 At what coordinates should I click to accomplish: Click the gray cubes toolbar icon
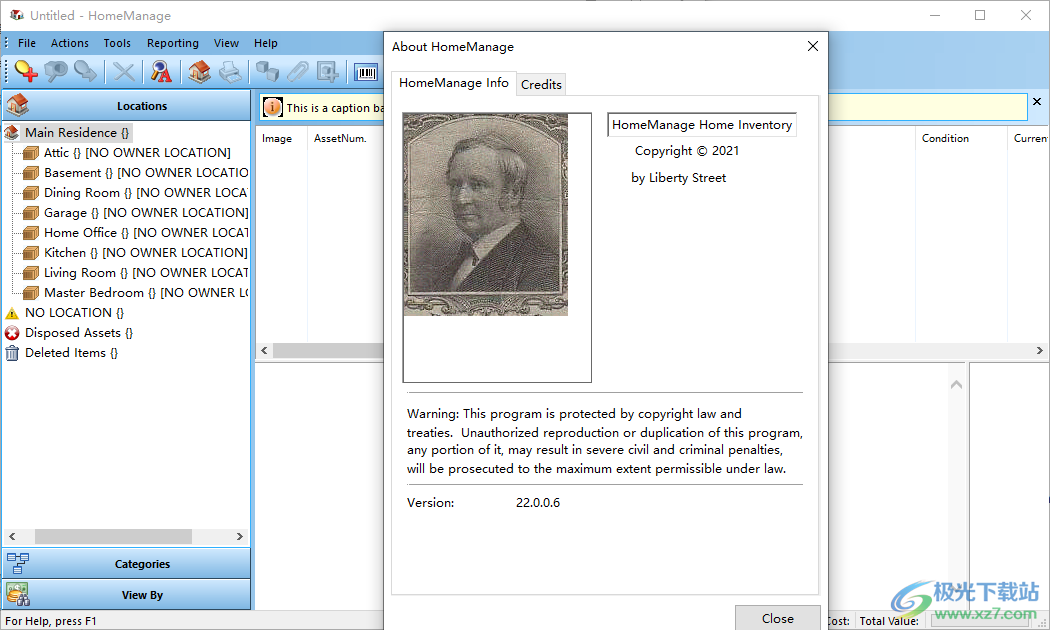click(x=267, y=71)
